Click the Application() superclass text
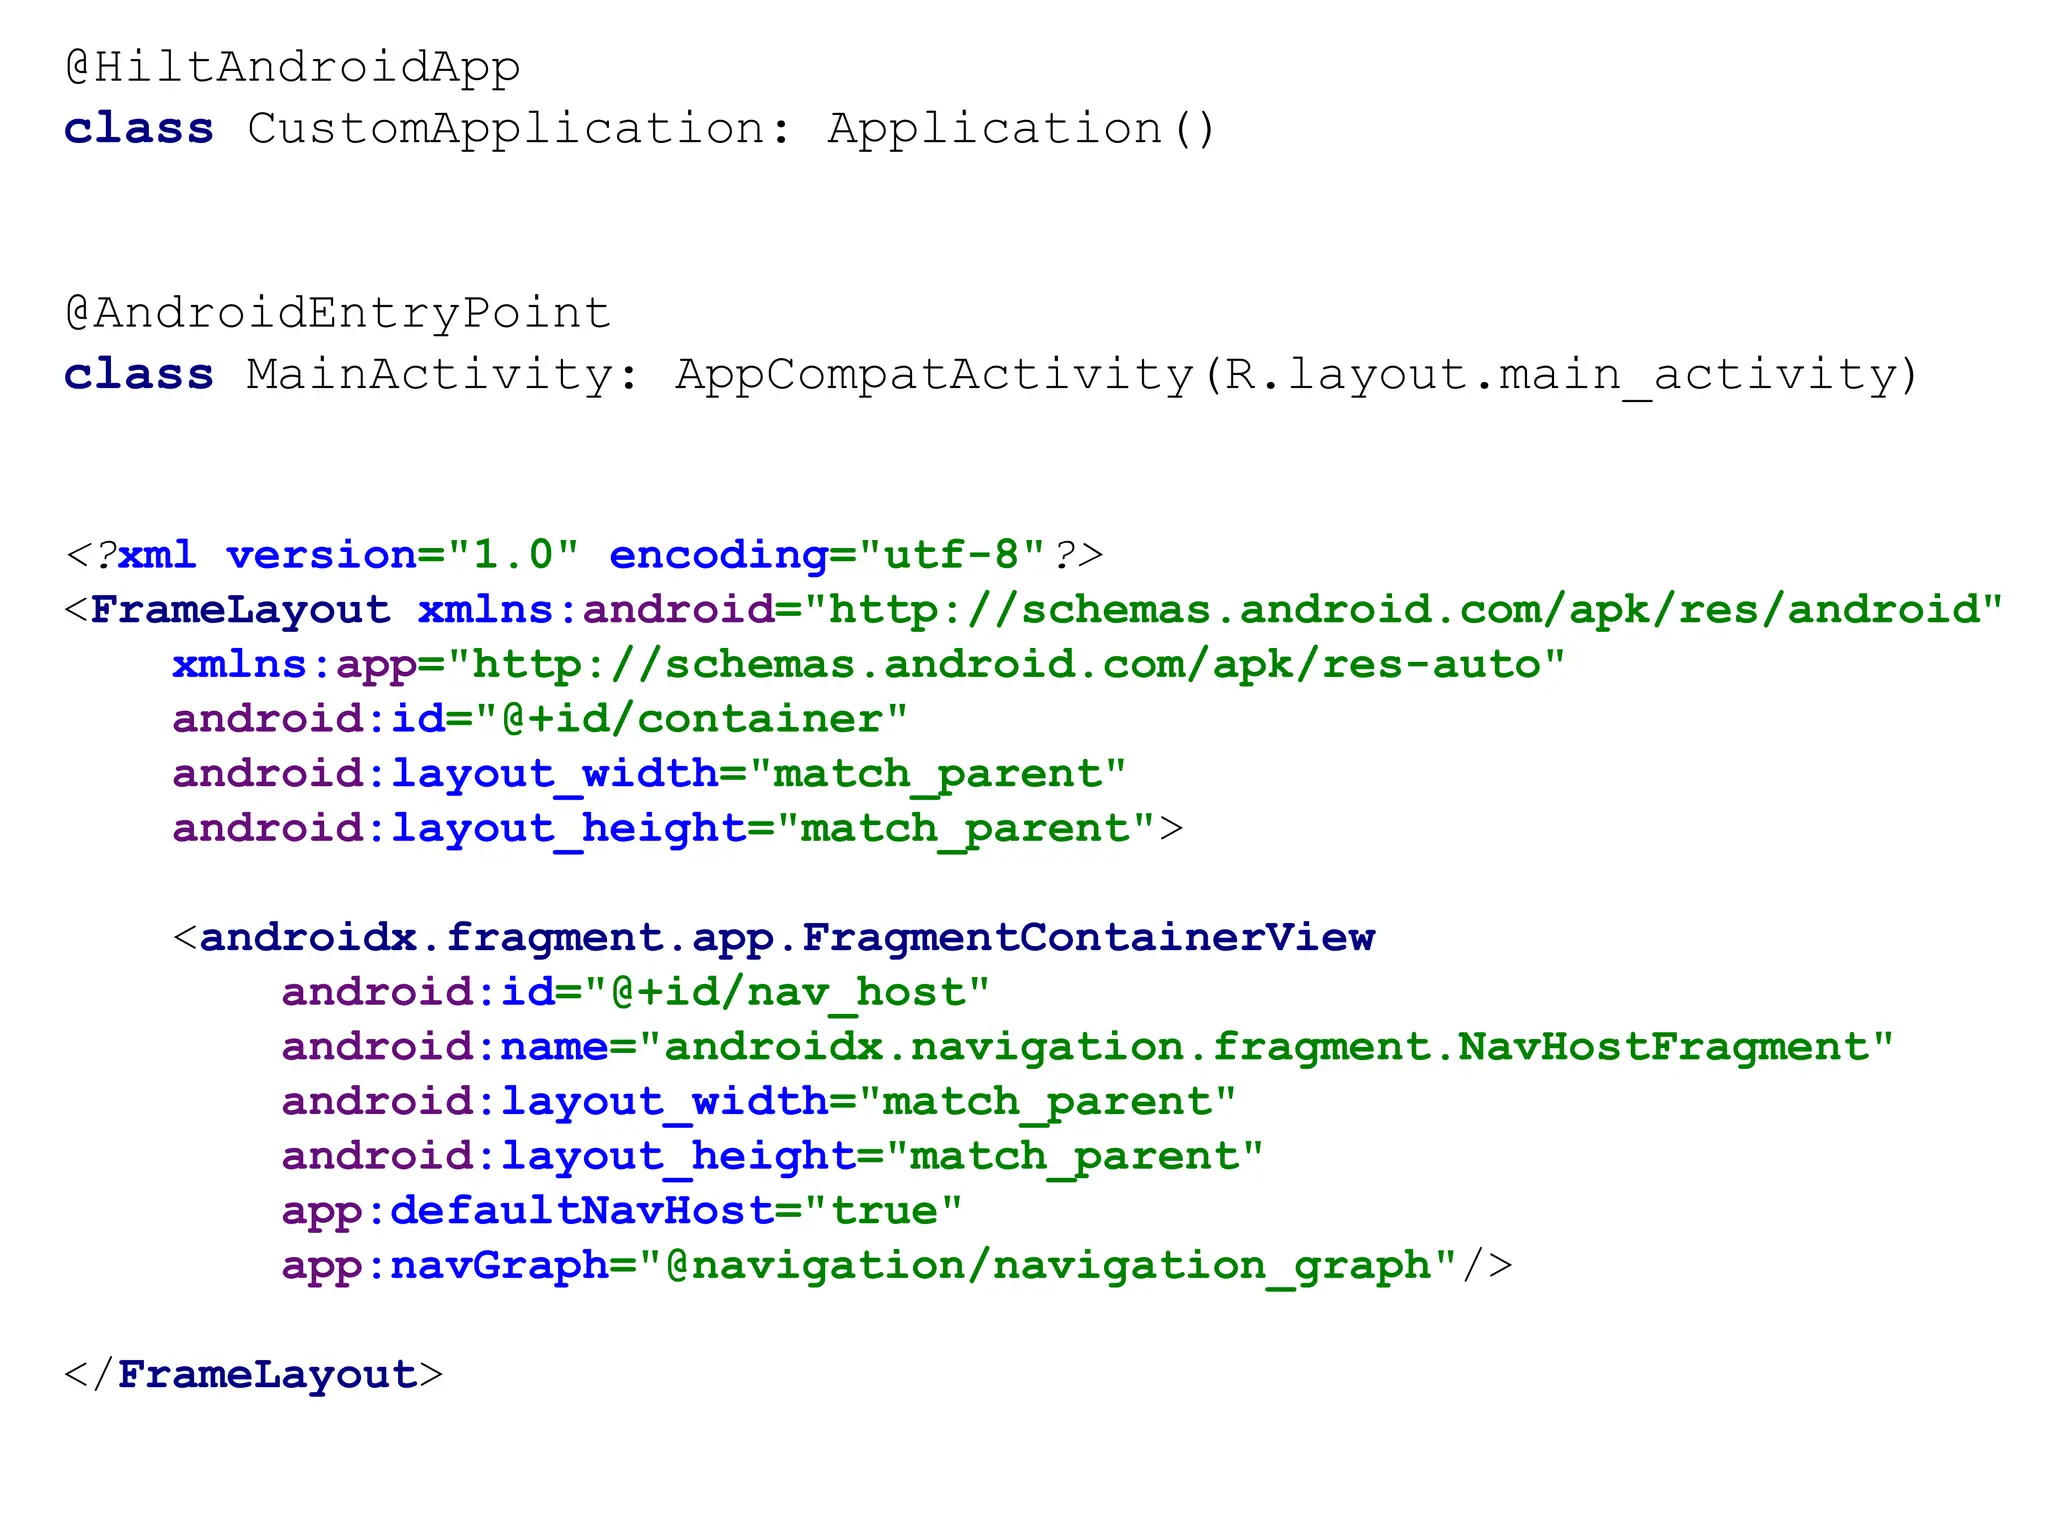Screen dimensions: 2048x1536 (1022, 130)
